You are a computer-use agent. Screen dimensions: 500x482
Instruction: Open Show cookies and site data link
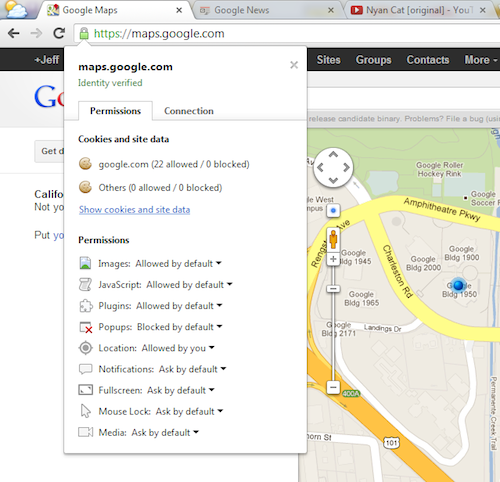point(134,210)
